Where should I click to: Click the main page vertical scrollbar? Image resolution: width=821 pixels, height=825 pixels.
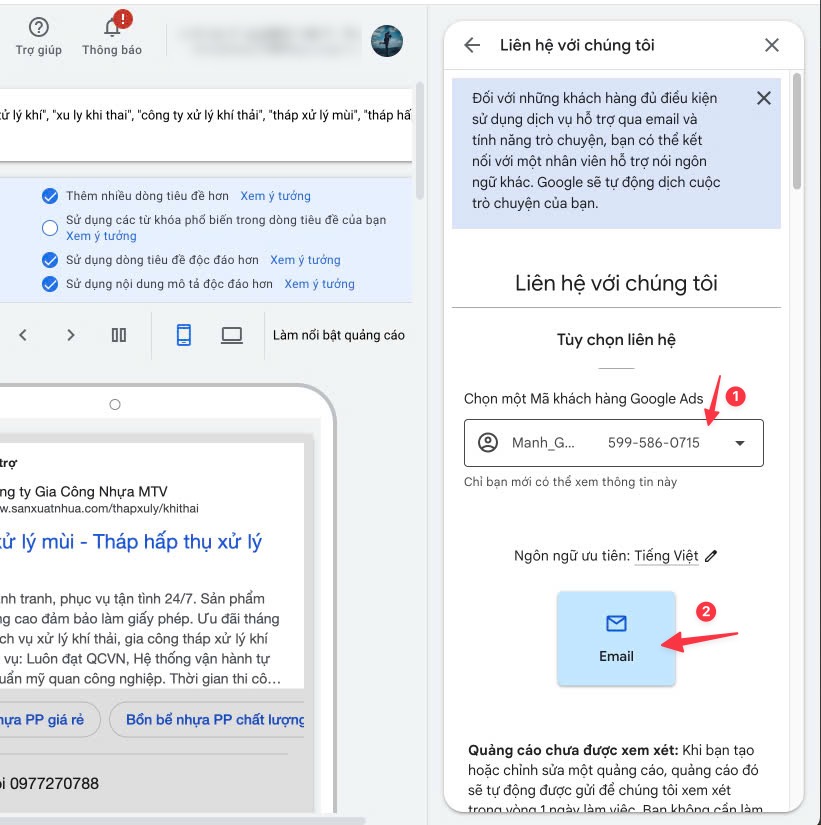pyautogui.click(x=419, y=140)
